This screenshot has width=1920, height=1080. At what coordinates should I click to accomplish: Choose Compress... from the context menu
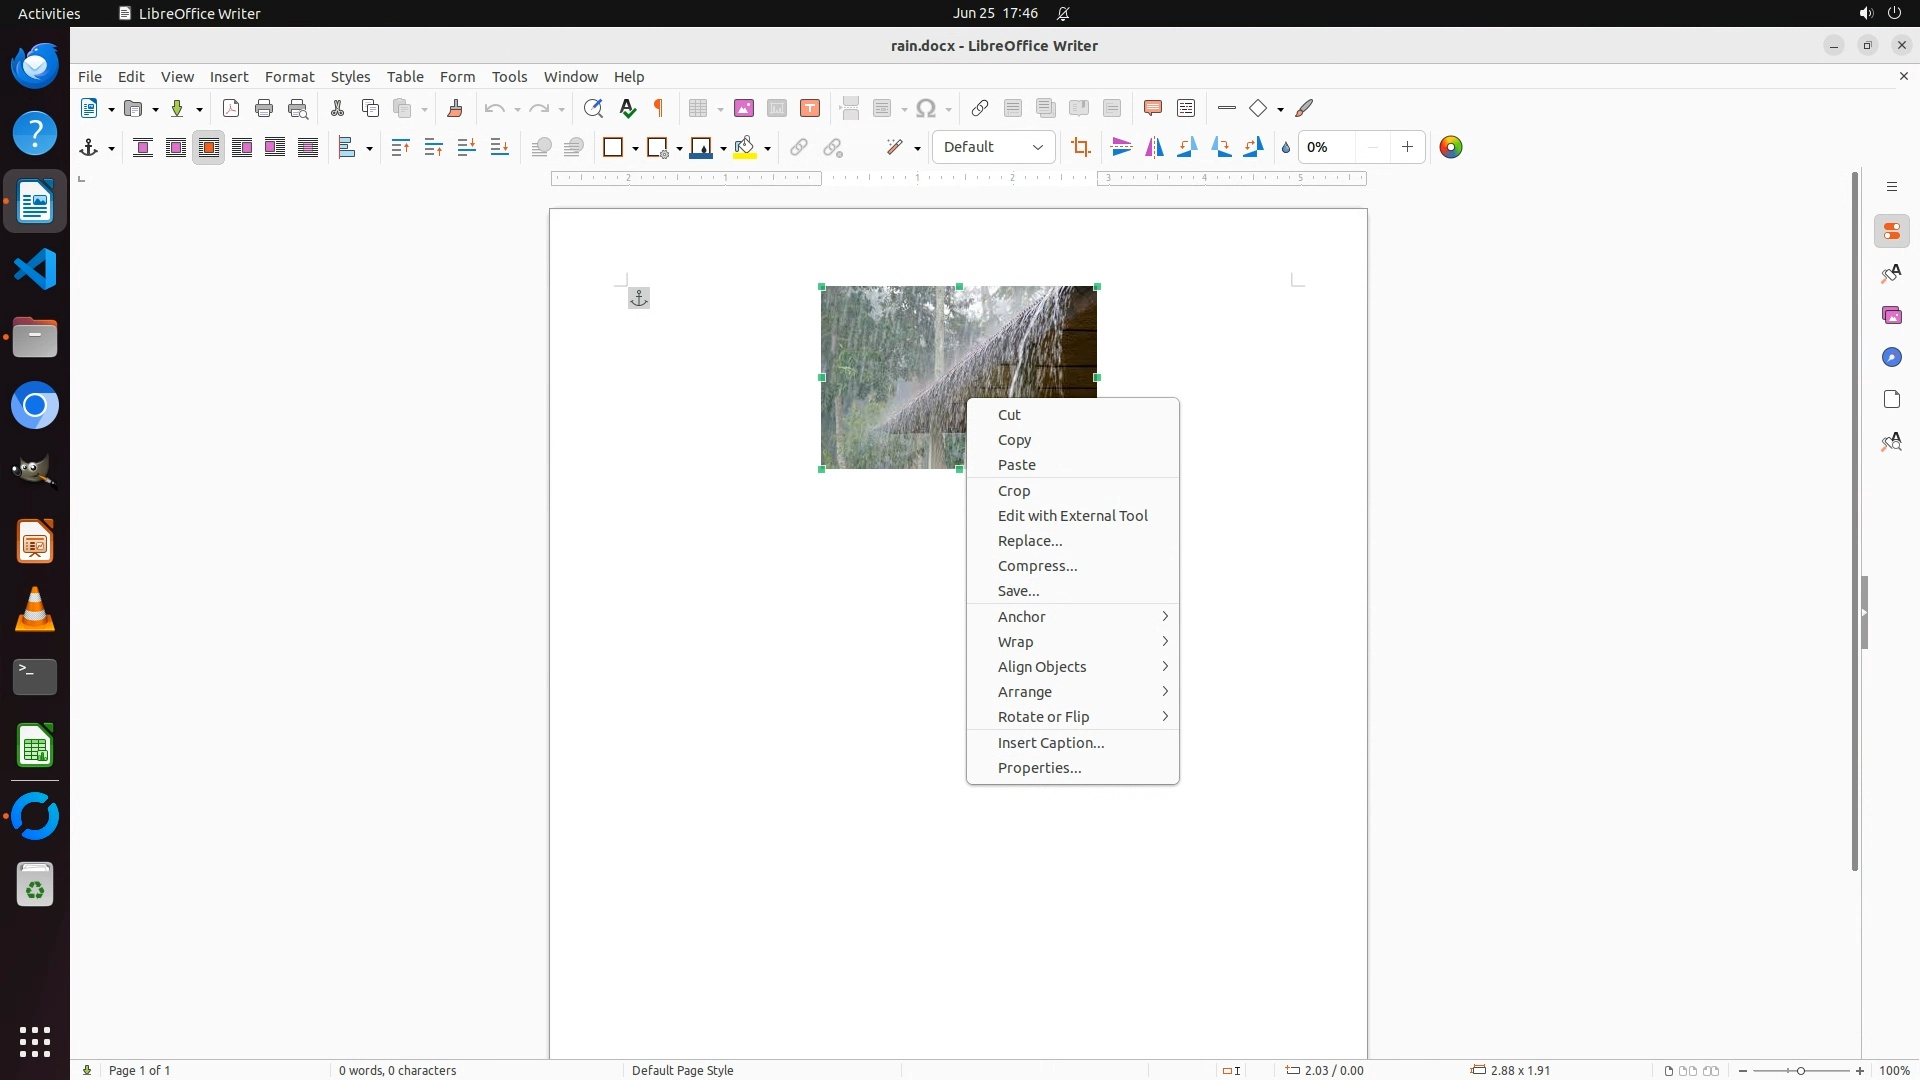click(1037, 566)
